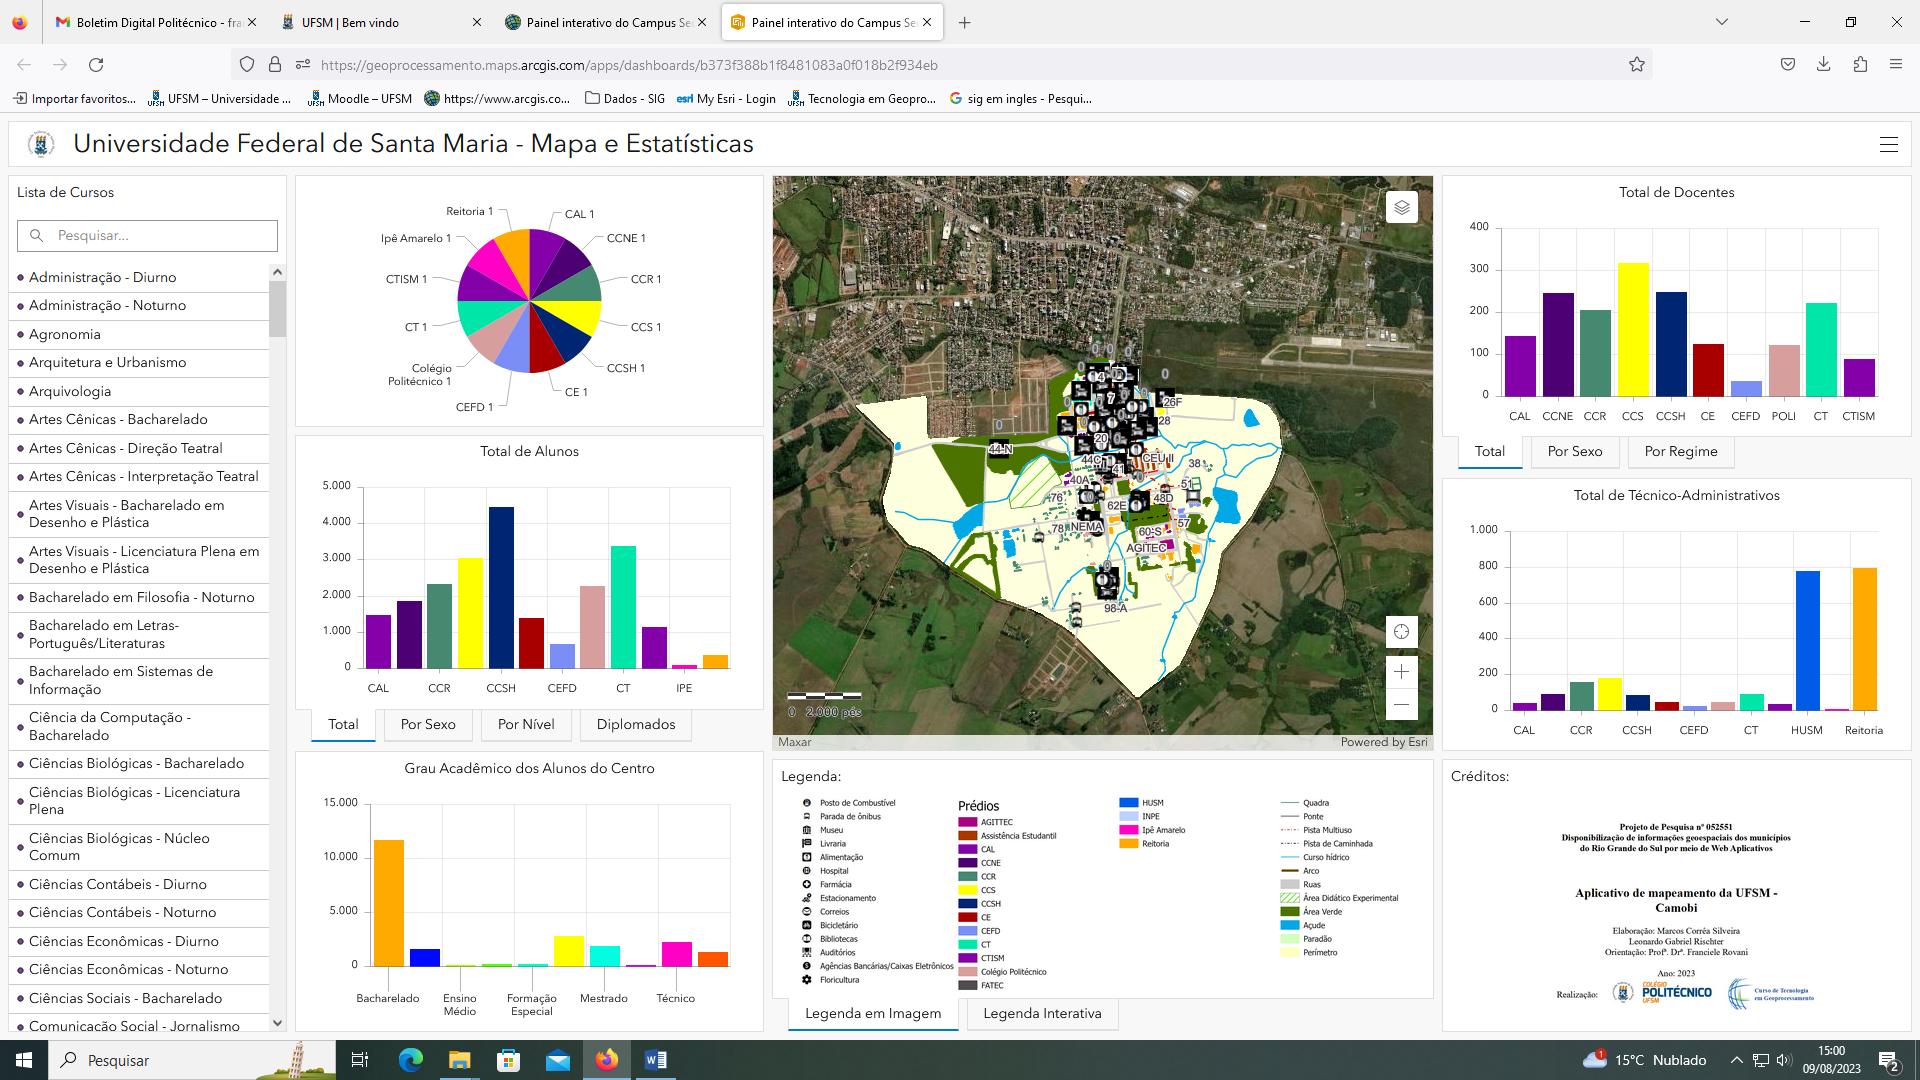
Task: Switch to Legenda Interativa tab
Action: 1041,1013
